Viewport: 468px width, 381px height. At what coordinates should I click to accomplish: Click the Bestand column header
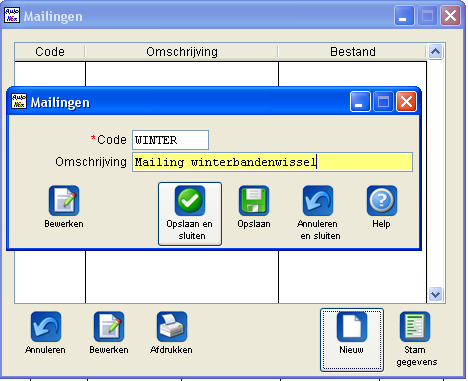(x=353, y=52)
